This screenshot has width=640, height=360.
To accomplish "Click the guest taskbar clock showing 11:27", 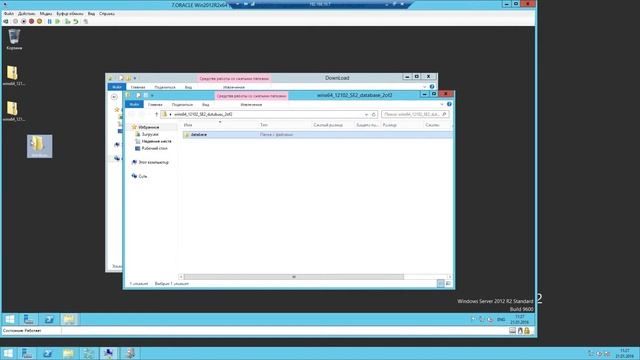I will pos(520,319).
